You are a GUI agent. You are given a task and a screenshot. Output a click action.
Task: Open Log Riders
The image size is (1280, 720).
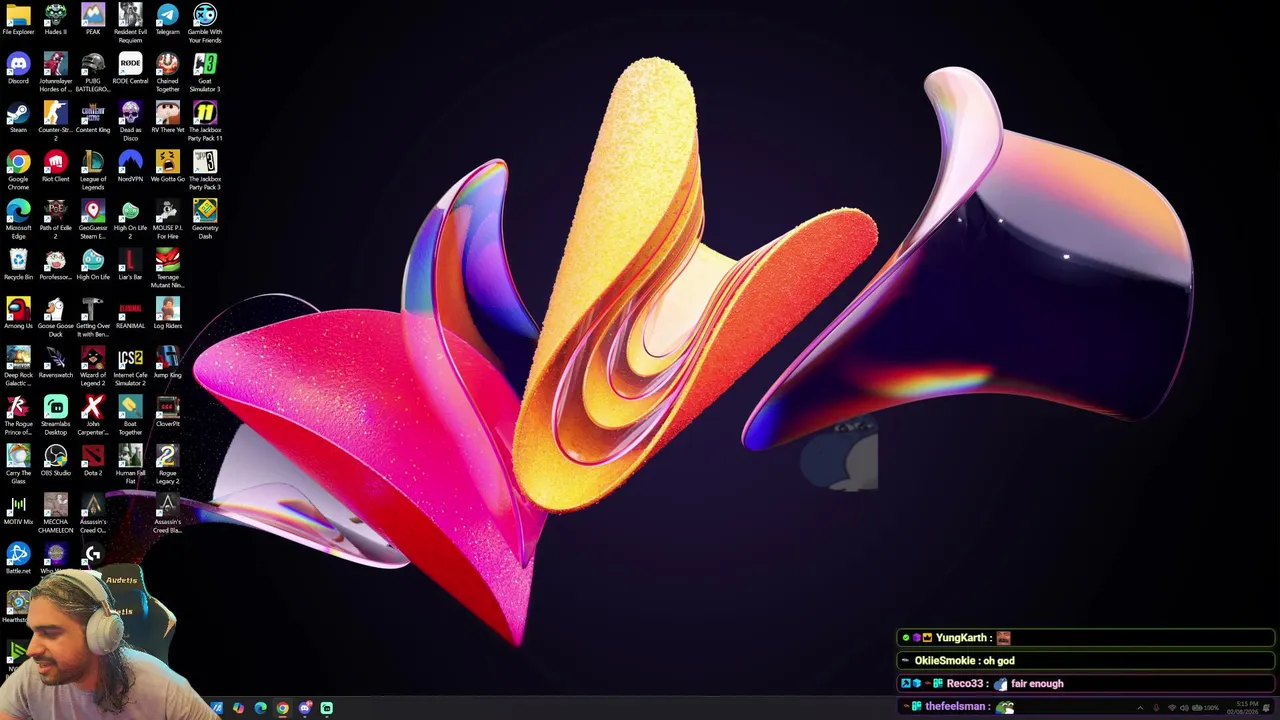(167, 314)
